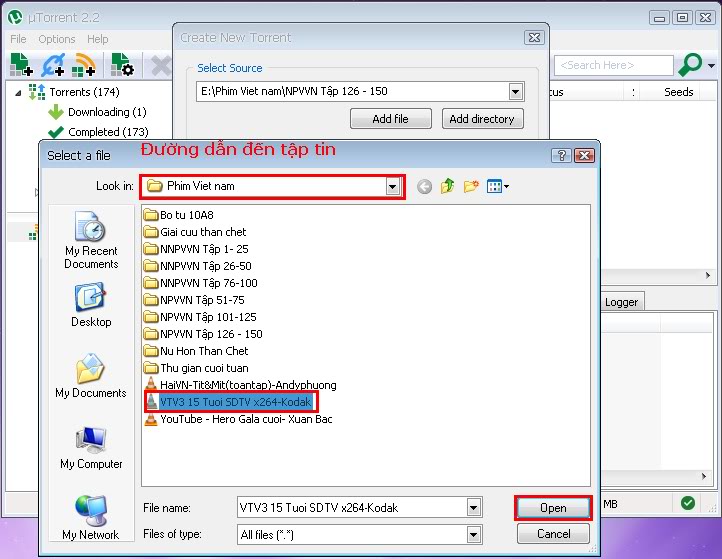Select Completed (173) category

pyautogui.click(x=108, y=132)
